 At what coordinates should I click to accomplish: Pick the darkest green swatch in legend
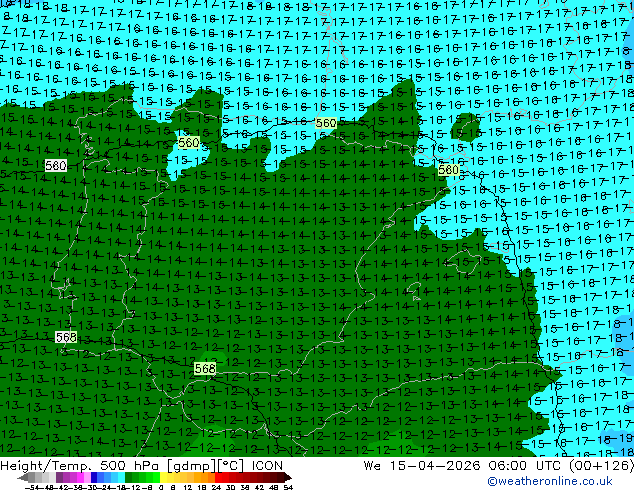pos(129,478)
